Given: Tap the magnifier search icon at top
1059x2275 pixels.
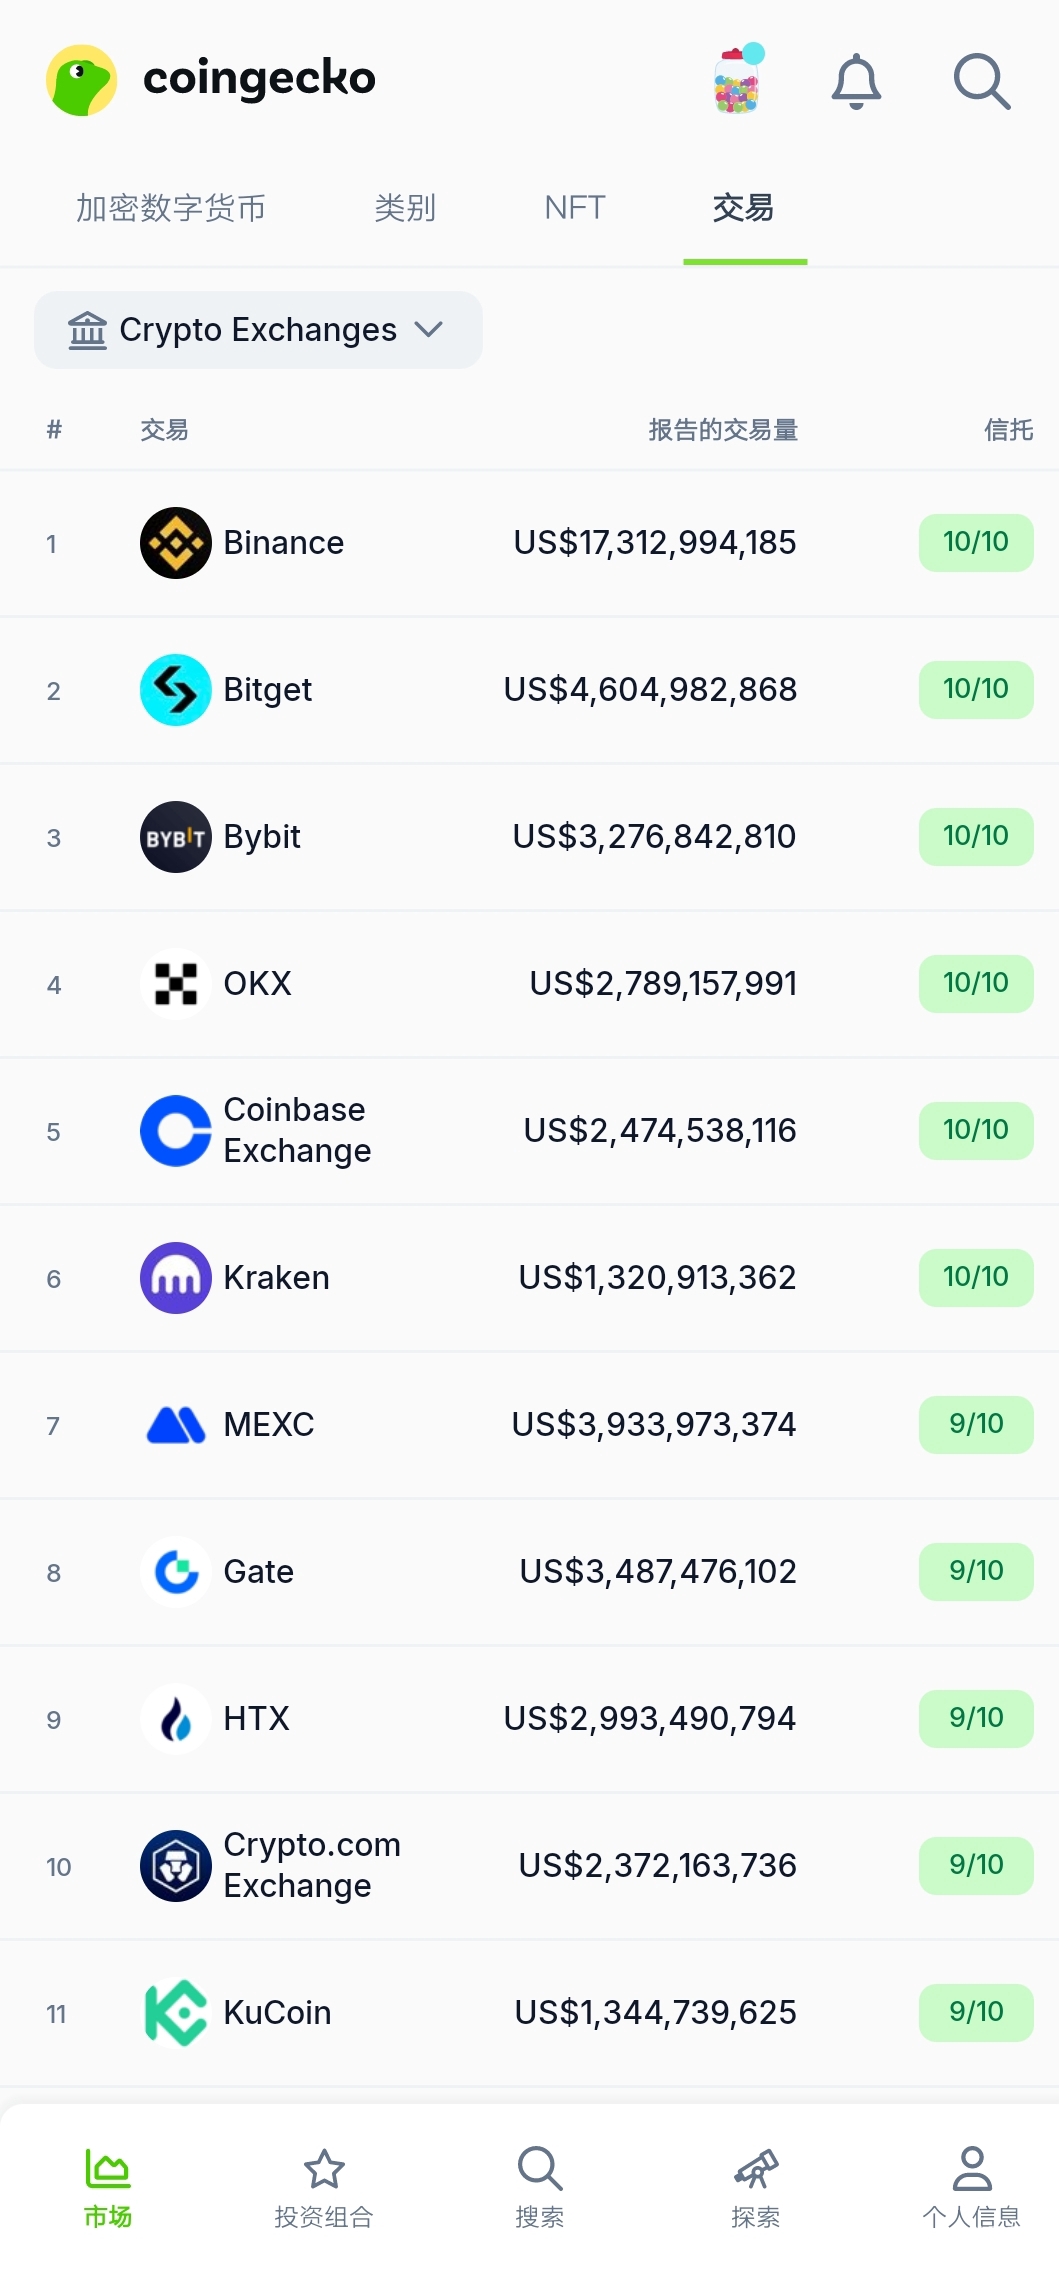Looking at the screenshot, I should coord(982,81).
